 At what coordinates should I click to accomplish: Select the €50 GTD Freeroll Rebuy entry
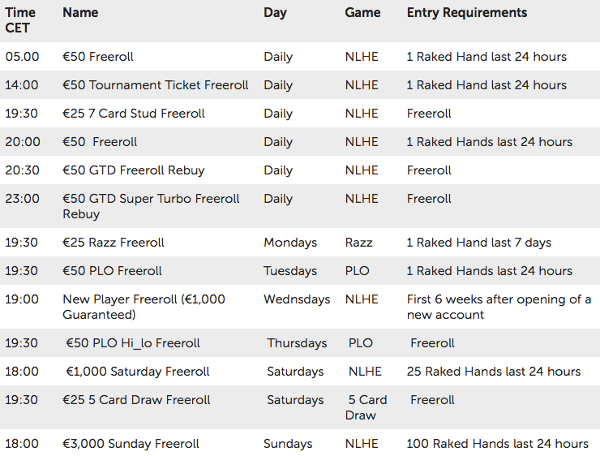134,170
